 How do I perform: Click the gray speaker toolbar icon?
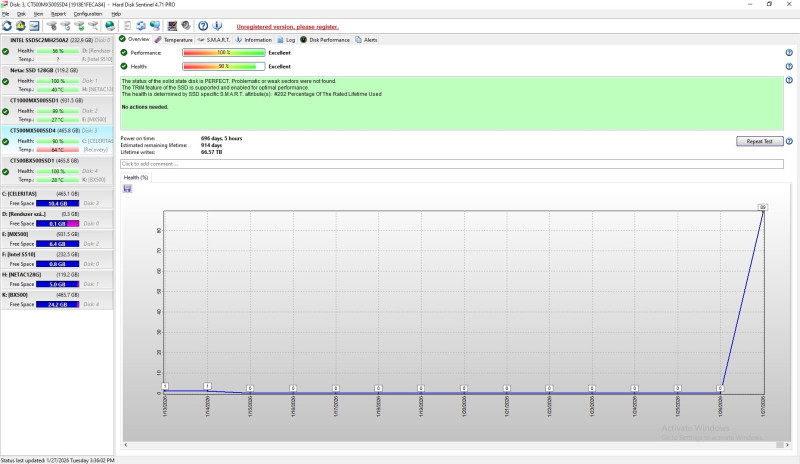(186, 26)
